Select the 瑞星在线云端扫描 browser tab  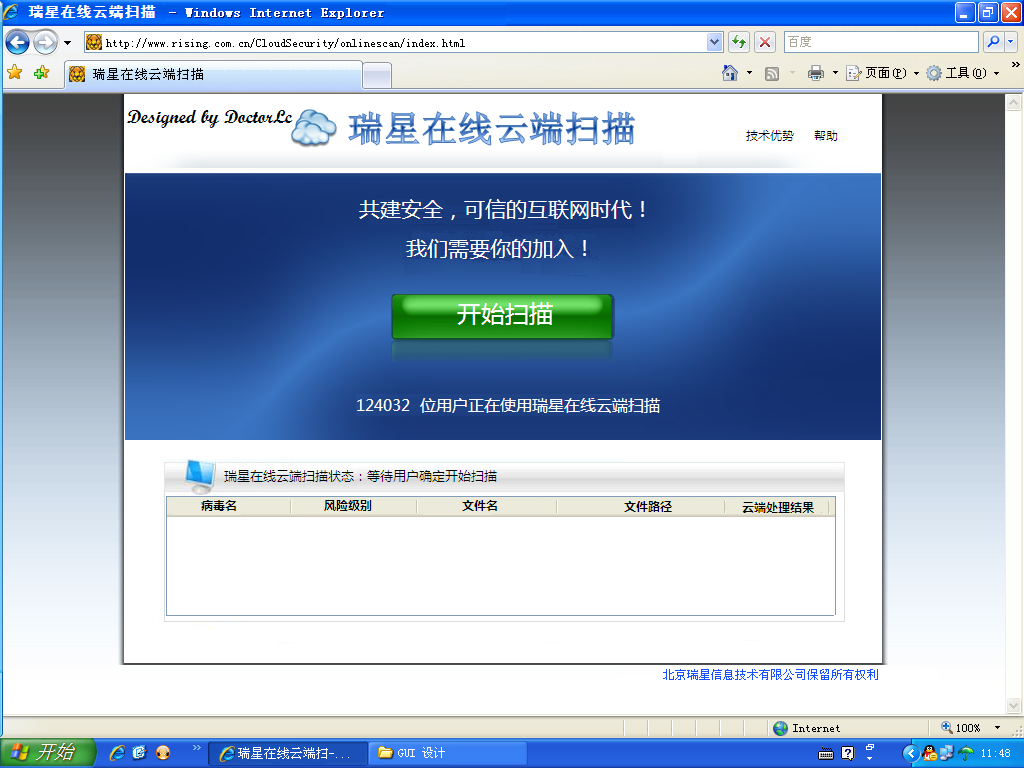pyautogui.click(x=213, y=74)
